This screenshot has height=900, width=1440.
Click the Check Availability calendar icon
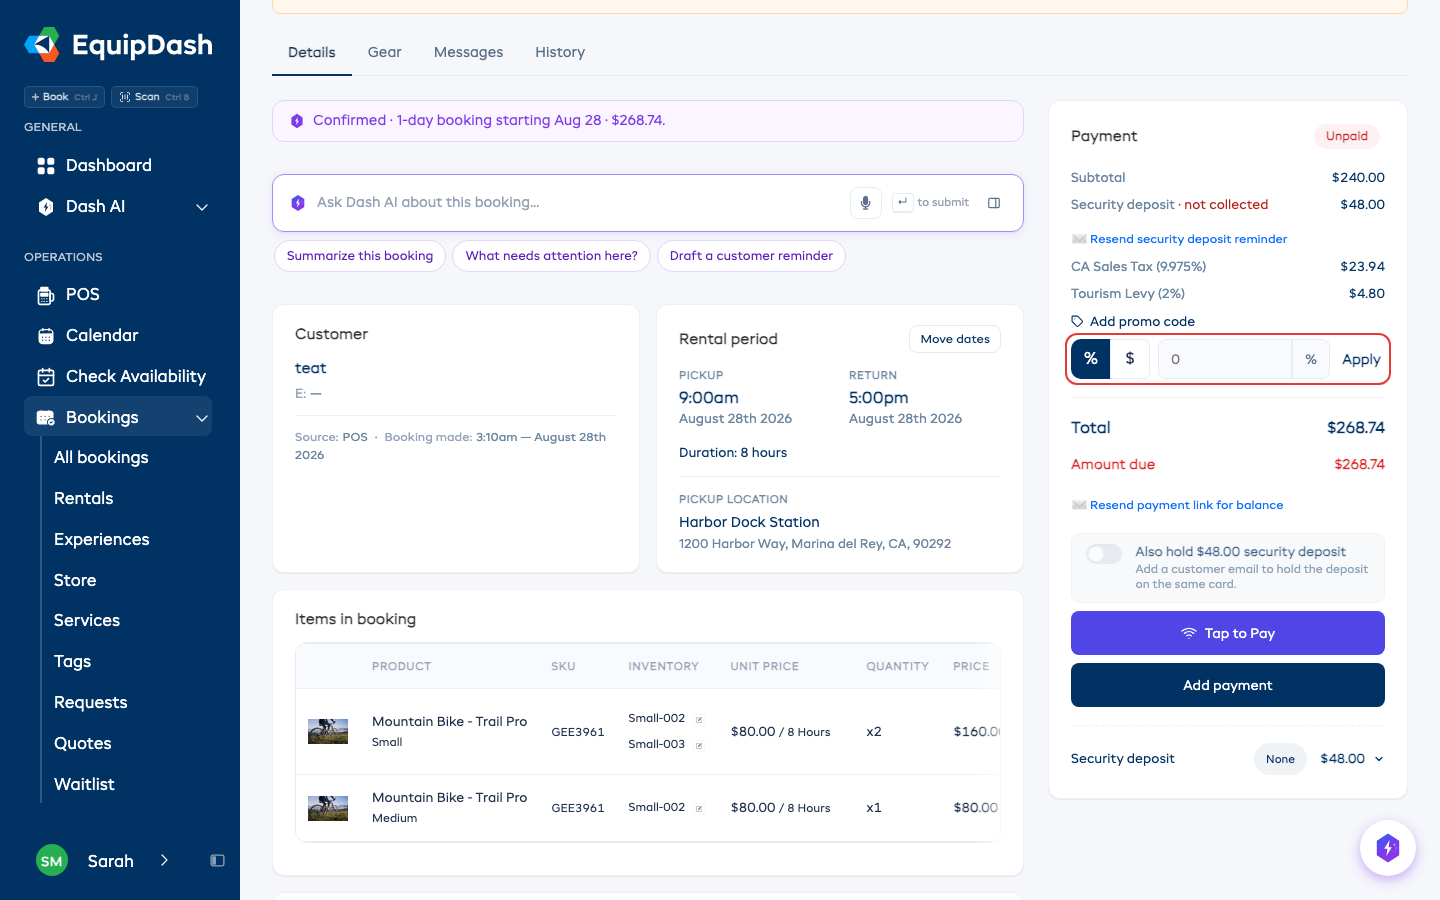[46, 377]
